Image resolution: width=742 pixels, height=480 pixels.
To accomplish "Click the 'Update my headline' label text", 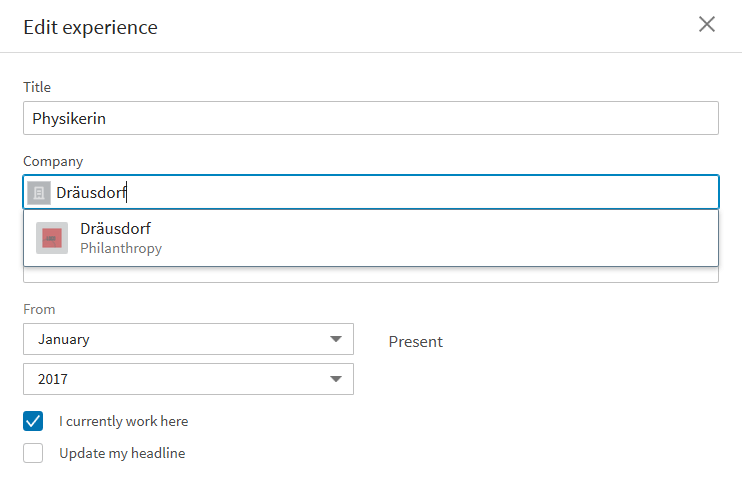I will (x=122, y=453).
